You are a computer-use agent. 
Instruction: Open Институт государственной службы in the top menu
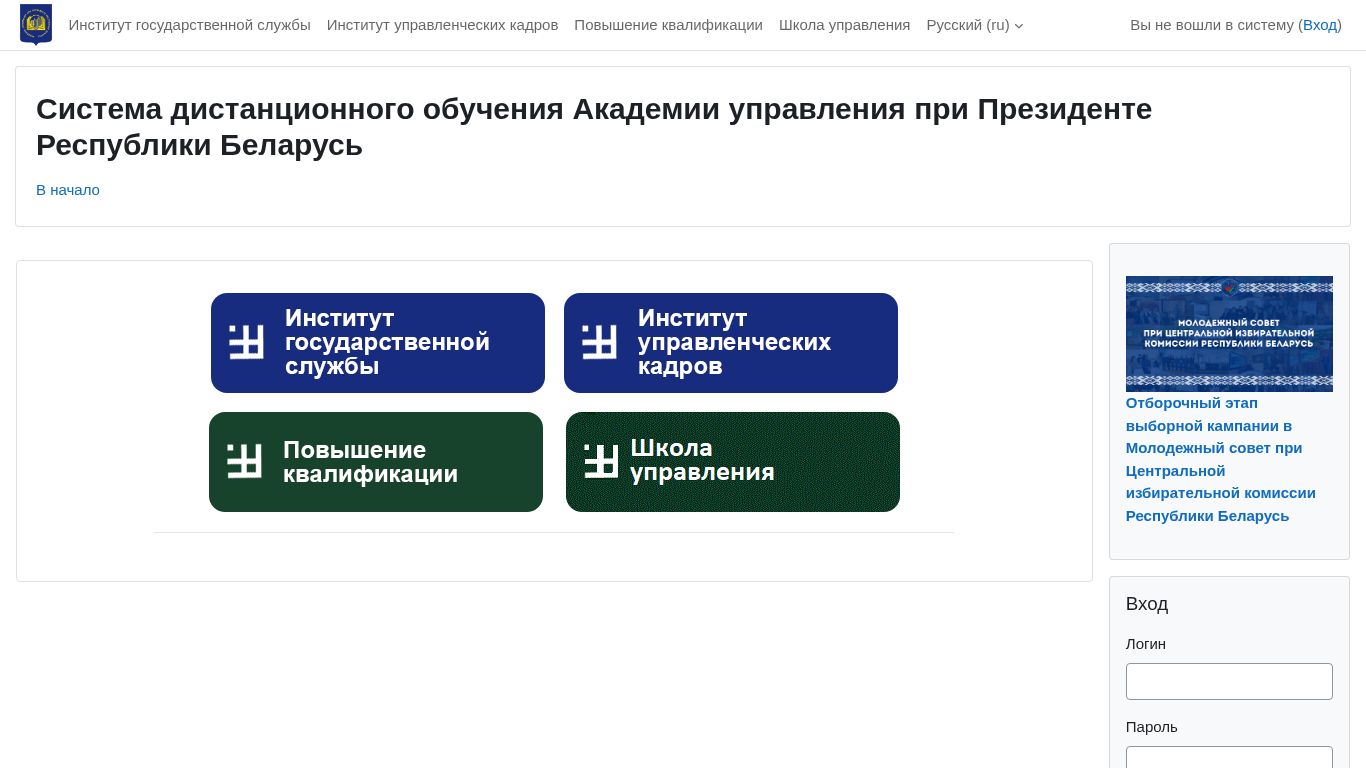click(x=190, y=25)
